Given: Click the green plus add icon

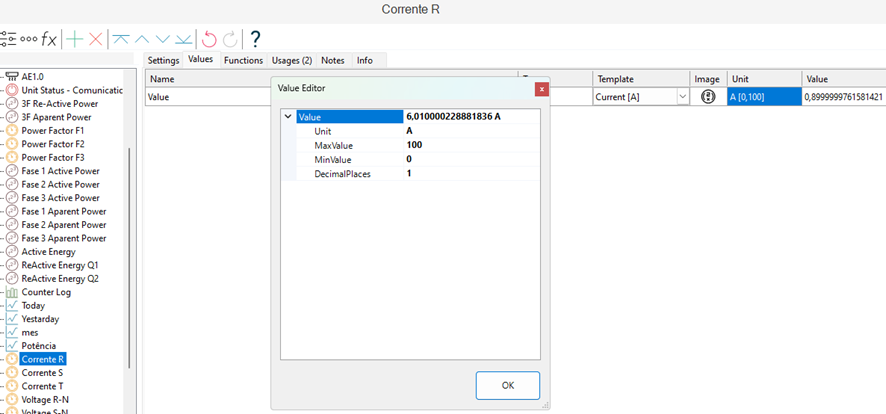Looking at the screenshot, I should tap(74, 39).
